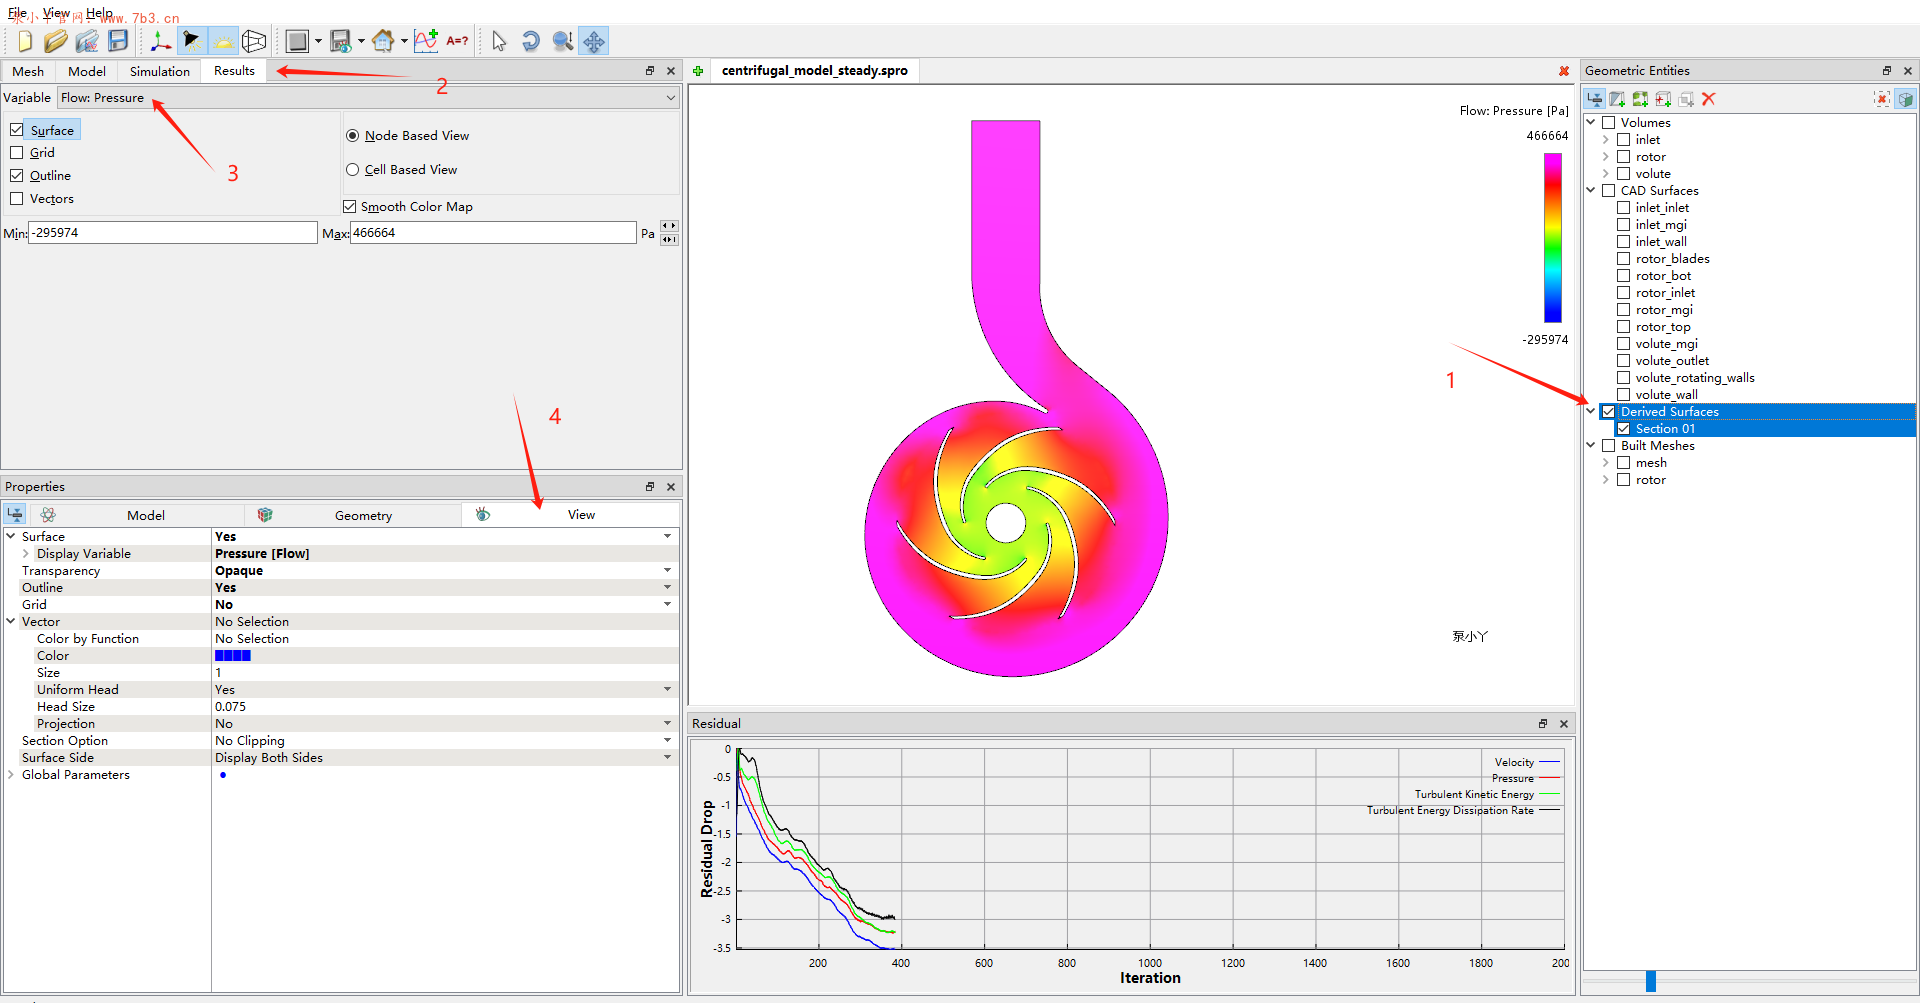Collapse the Derived Surfaces node
The image size is (1920, 1003).
[1591, 412]
